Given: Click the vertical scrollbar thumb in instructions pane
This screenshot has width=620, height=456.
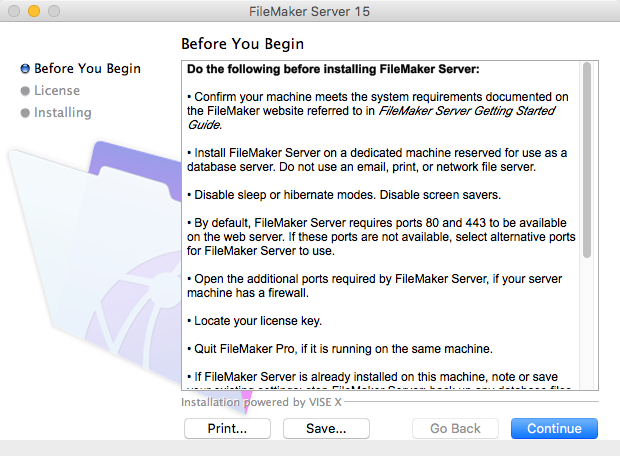Looking at the screenshot, I should [587, 160].
